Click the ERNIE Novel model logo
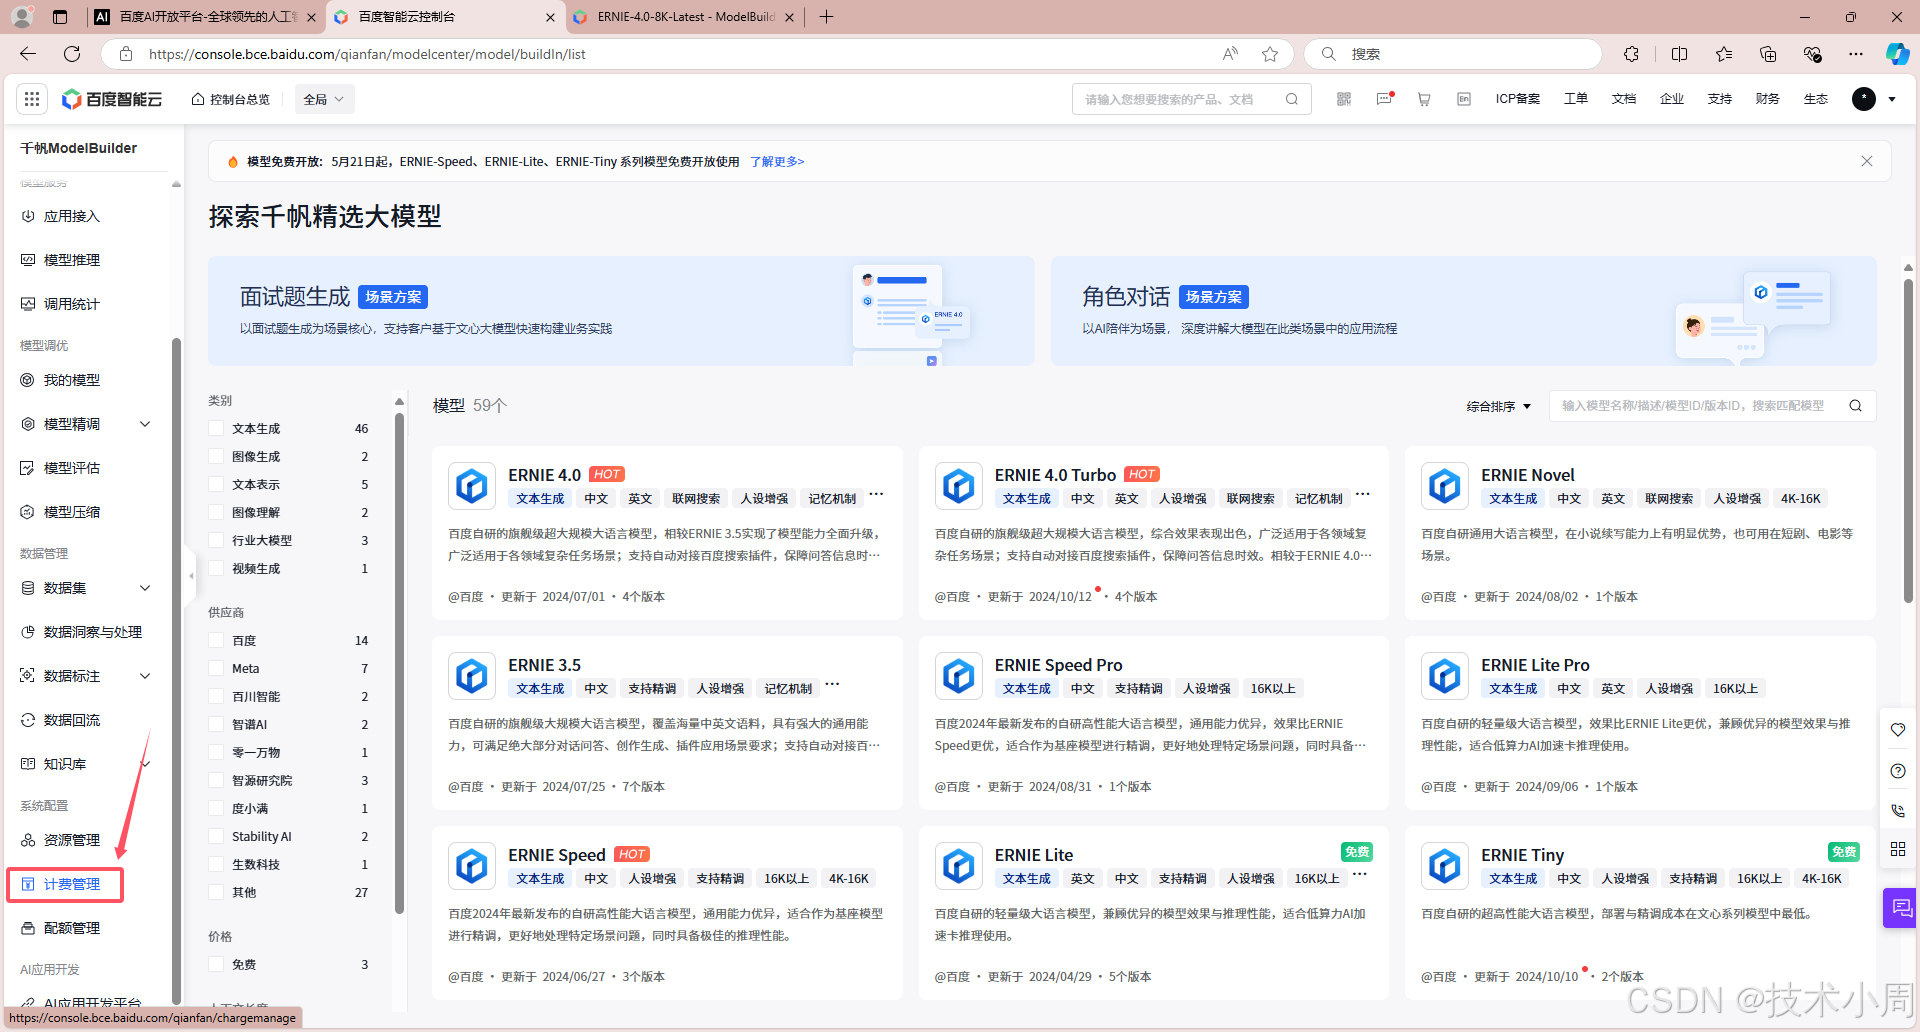This screenshot has width=1920, height=1032. pyautogui.click(x=1445, y=487)
